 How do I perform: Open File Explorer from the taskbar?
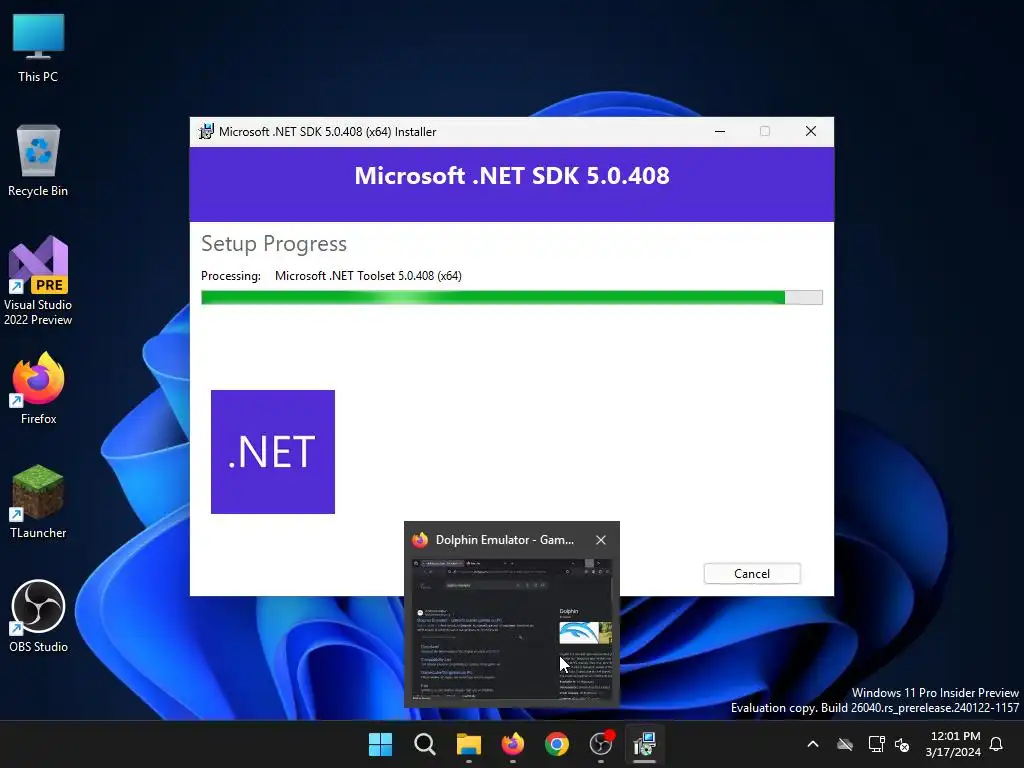tap(468, 744)
